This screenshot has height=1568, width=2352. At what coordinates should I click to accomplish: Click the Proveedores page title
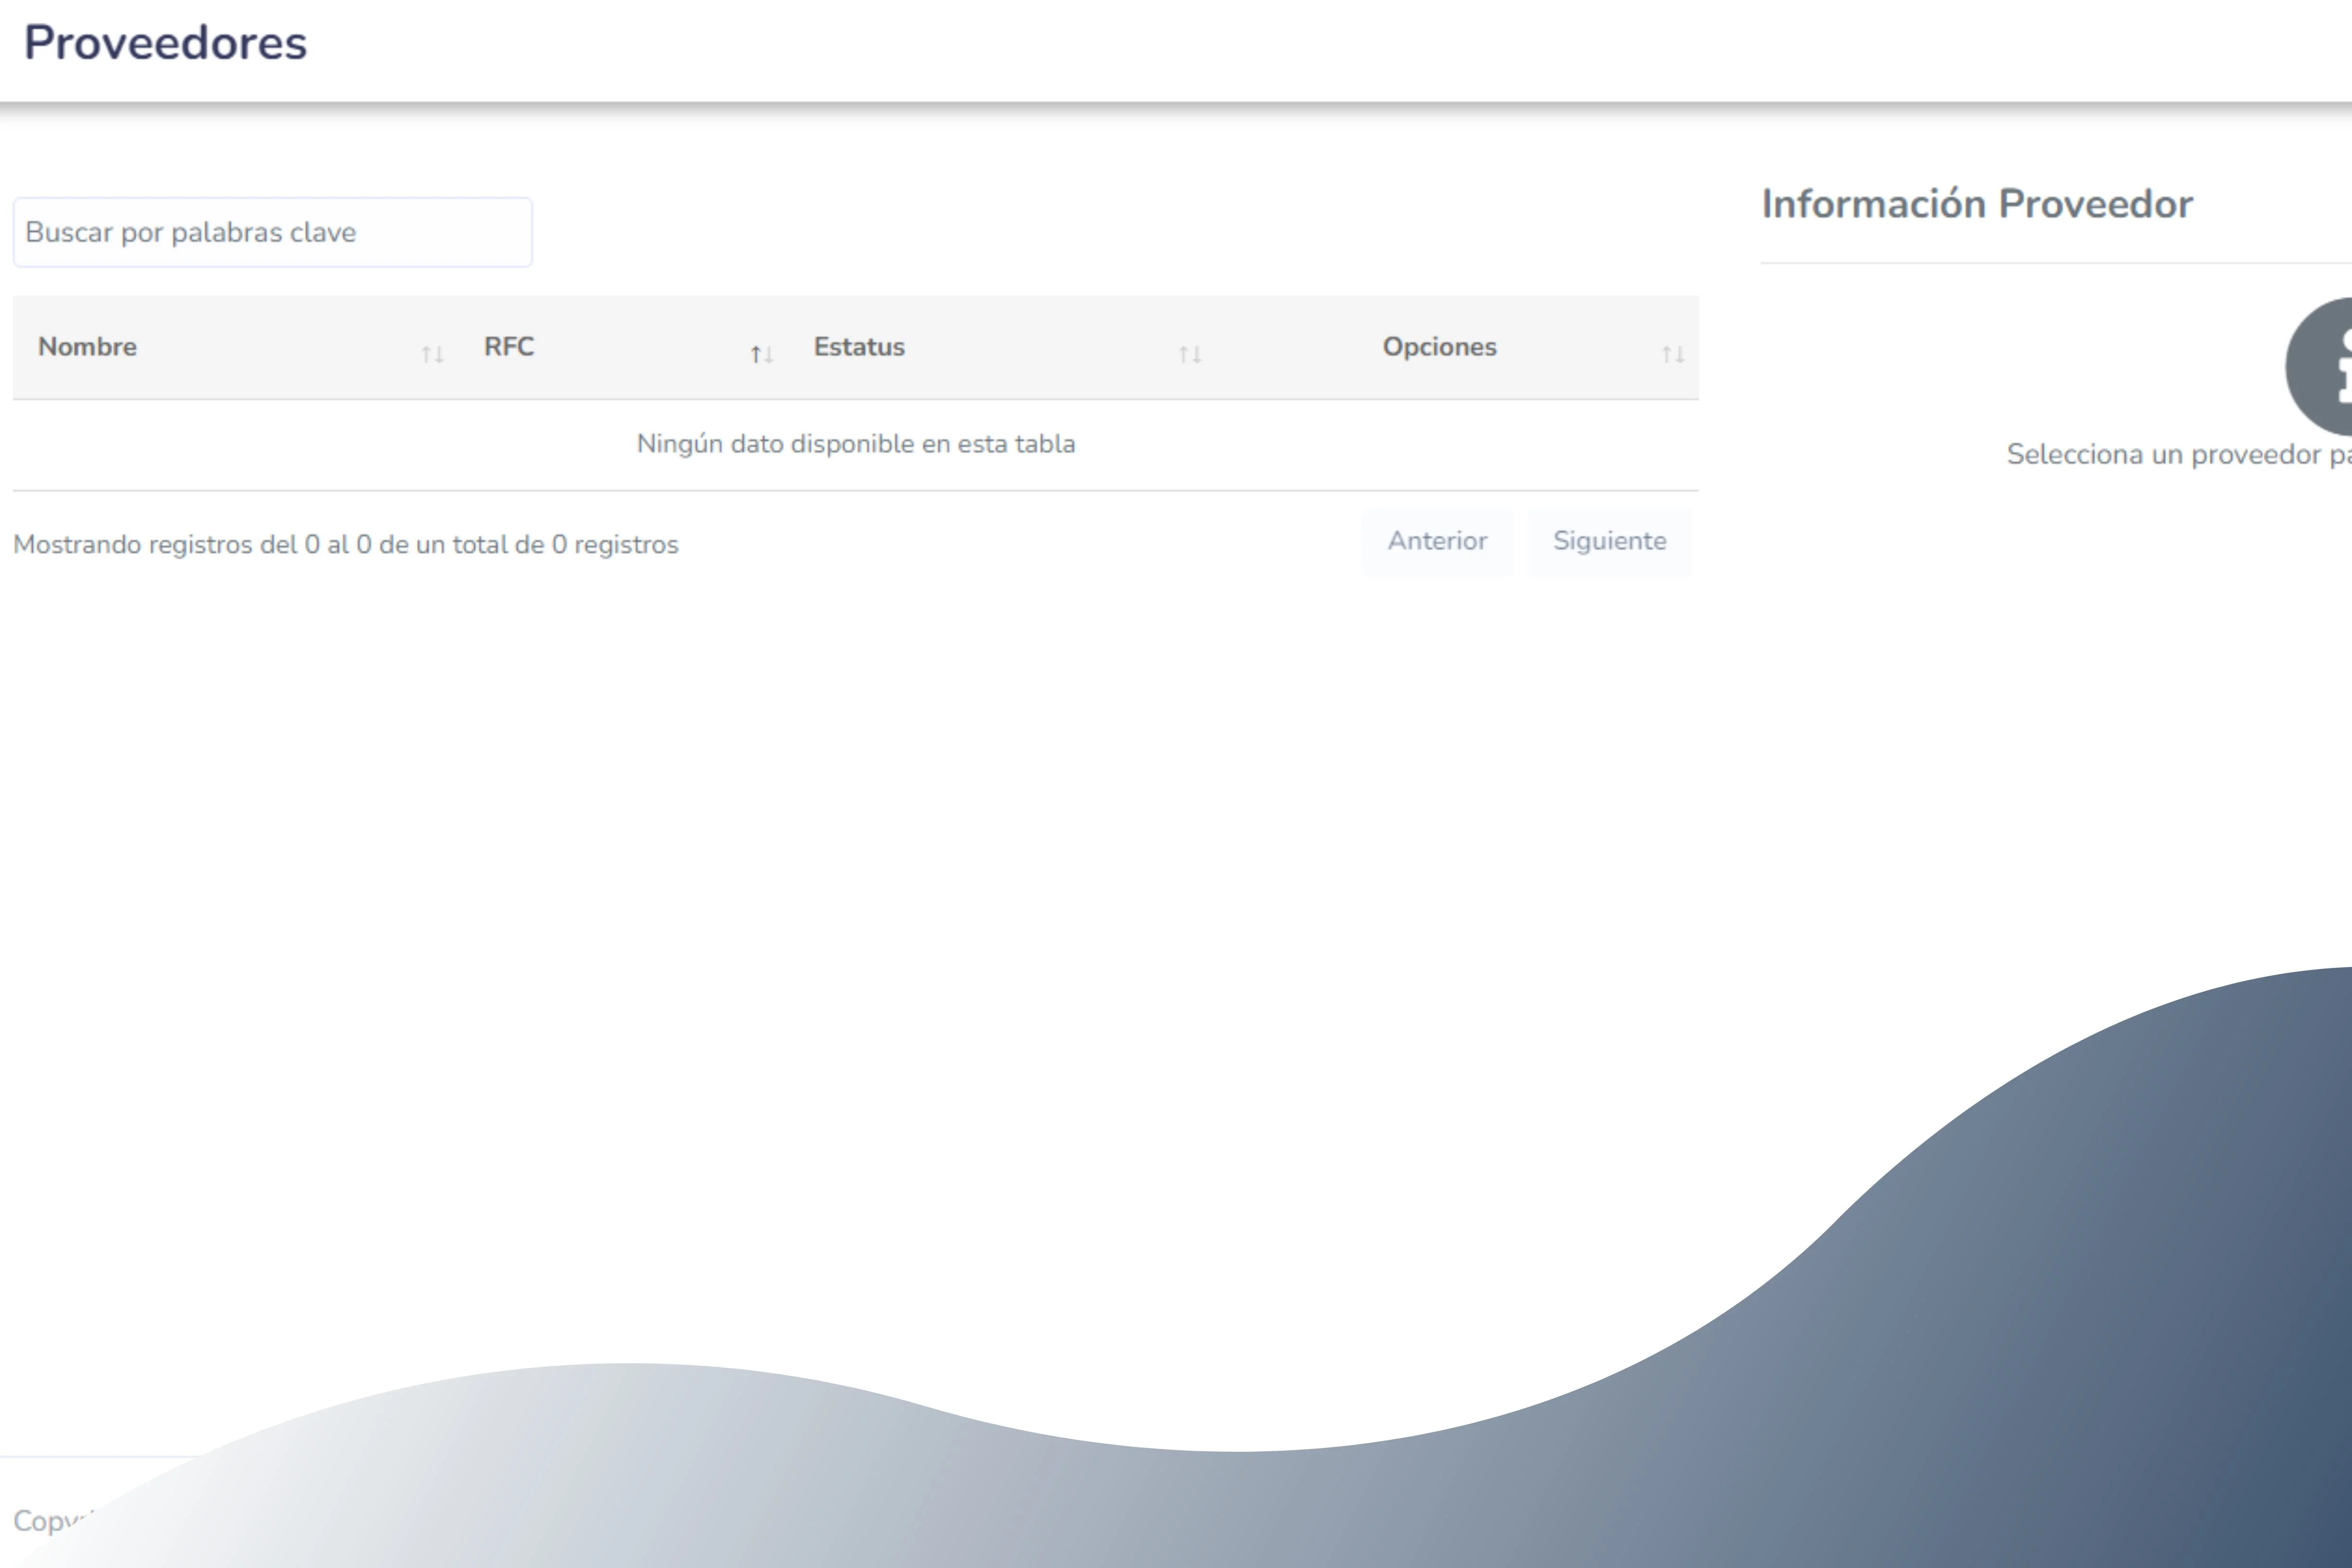[165, 43]
